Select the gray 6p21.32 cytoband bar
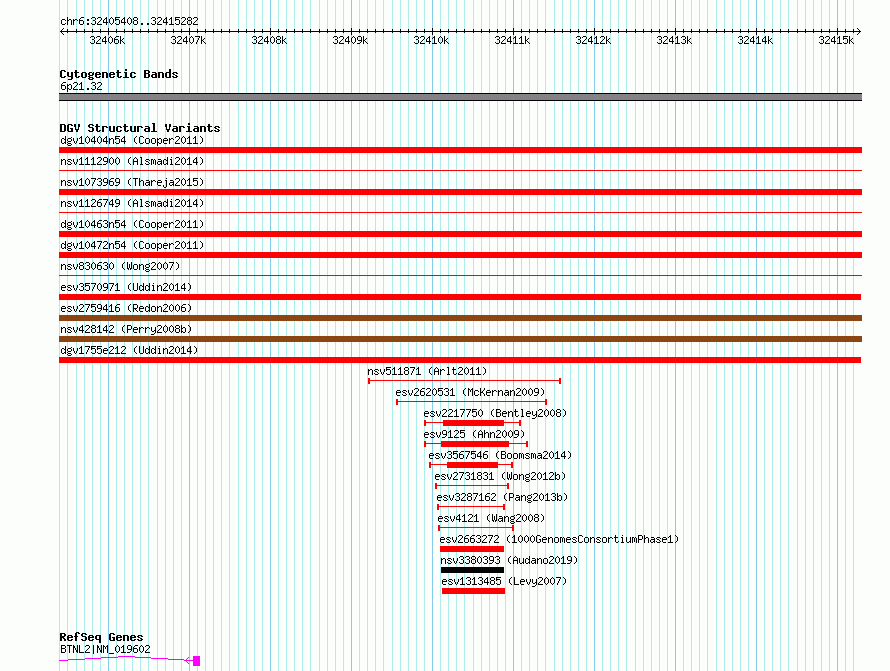 tap(460, 97)
